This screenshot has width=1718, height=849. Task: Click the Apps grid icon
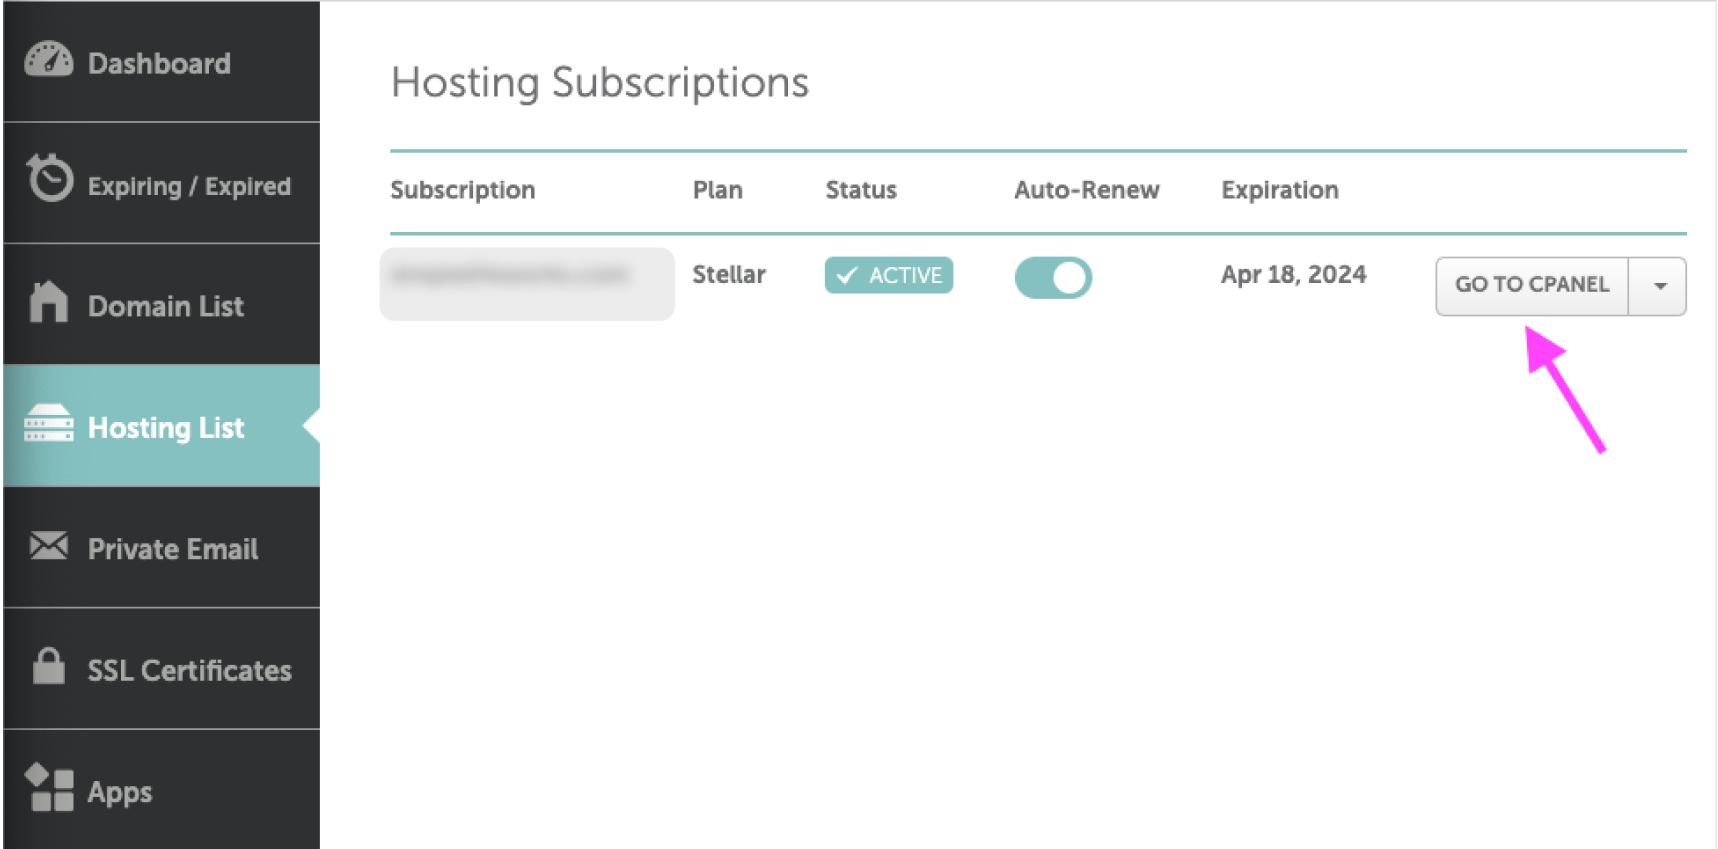point(49,789)
